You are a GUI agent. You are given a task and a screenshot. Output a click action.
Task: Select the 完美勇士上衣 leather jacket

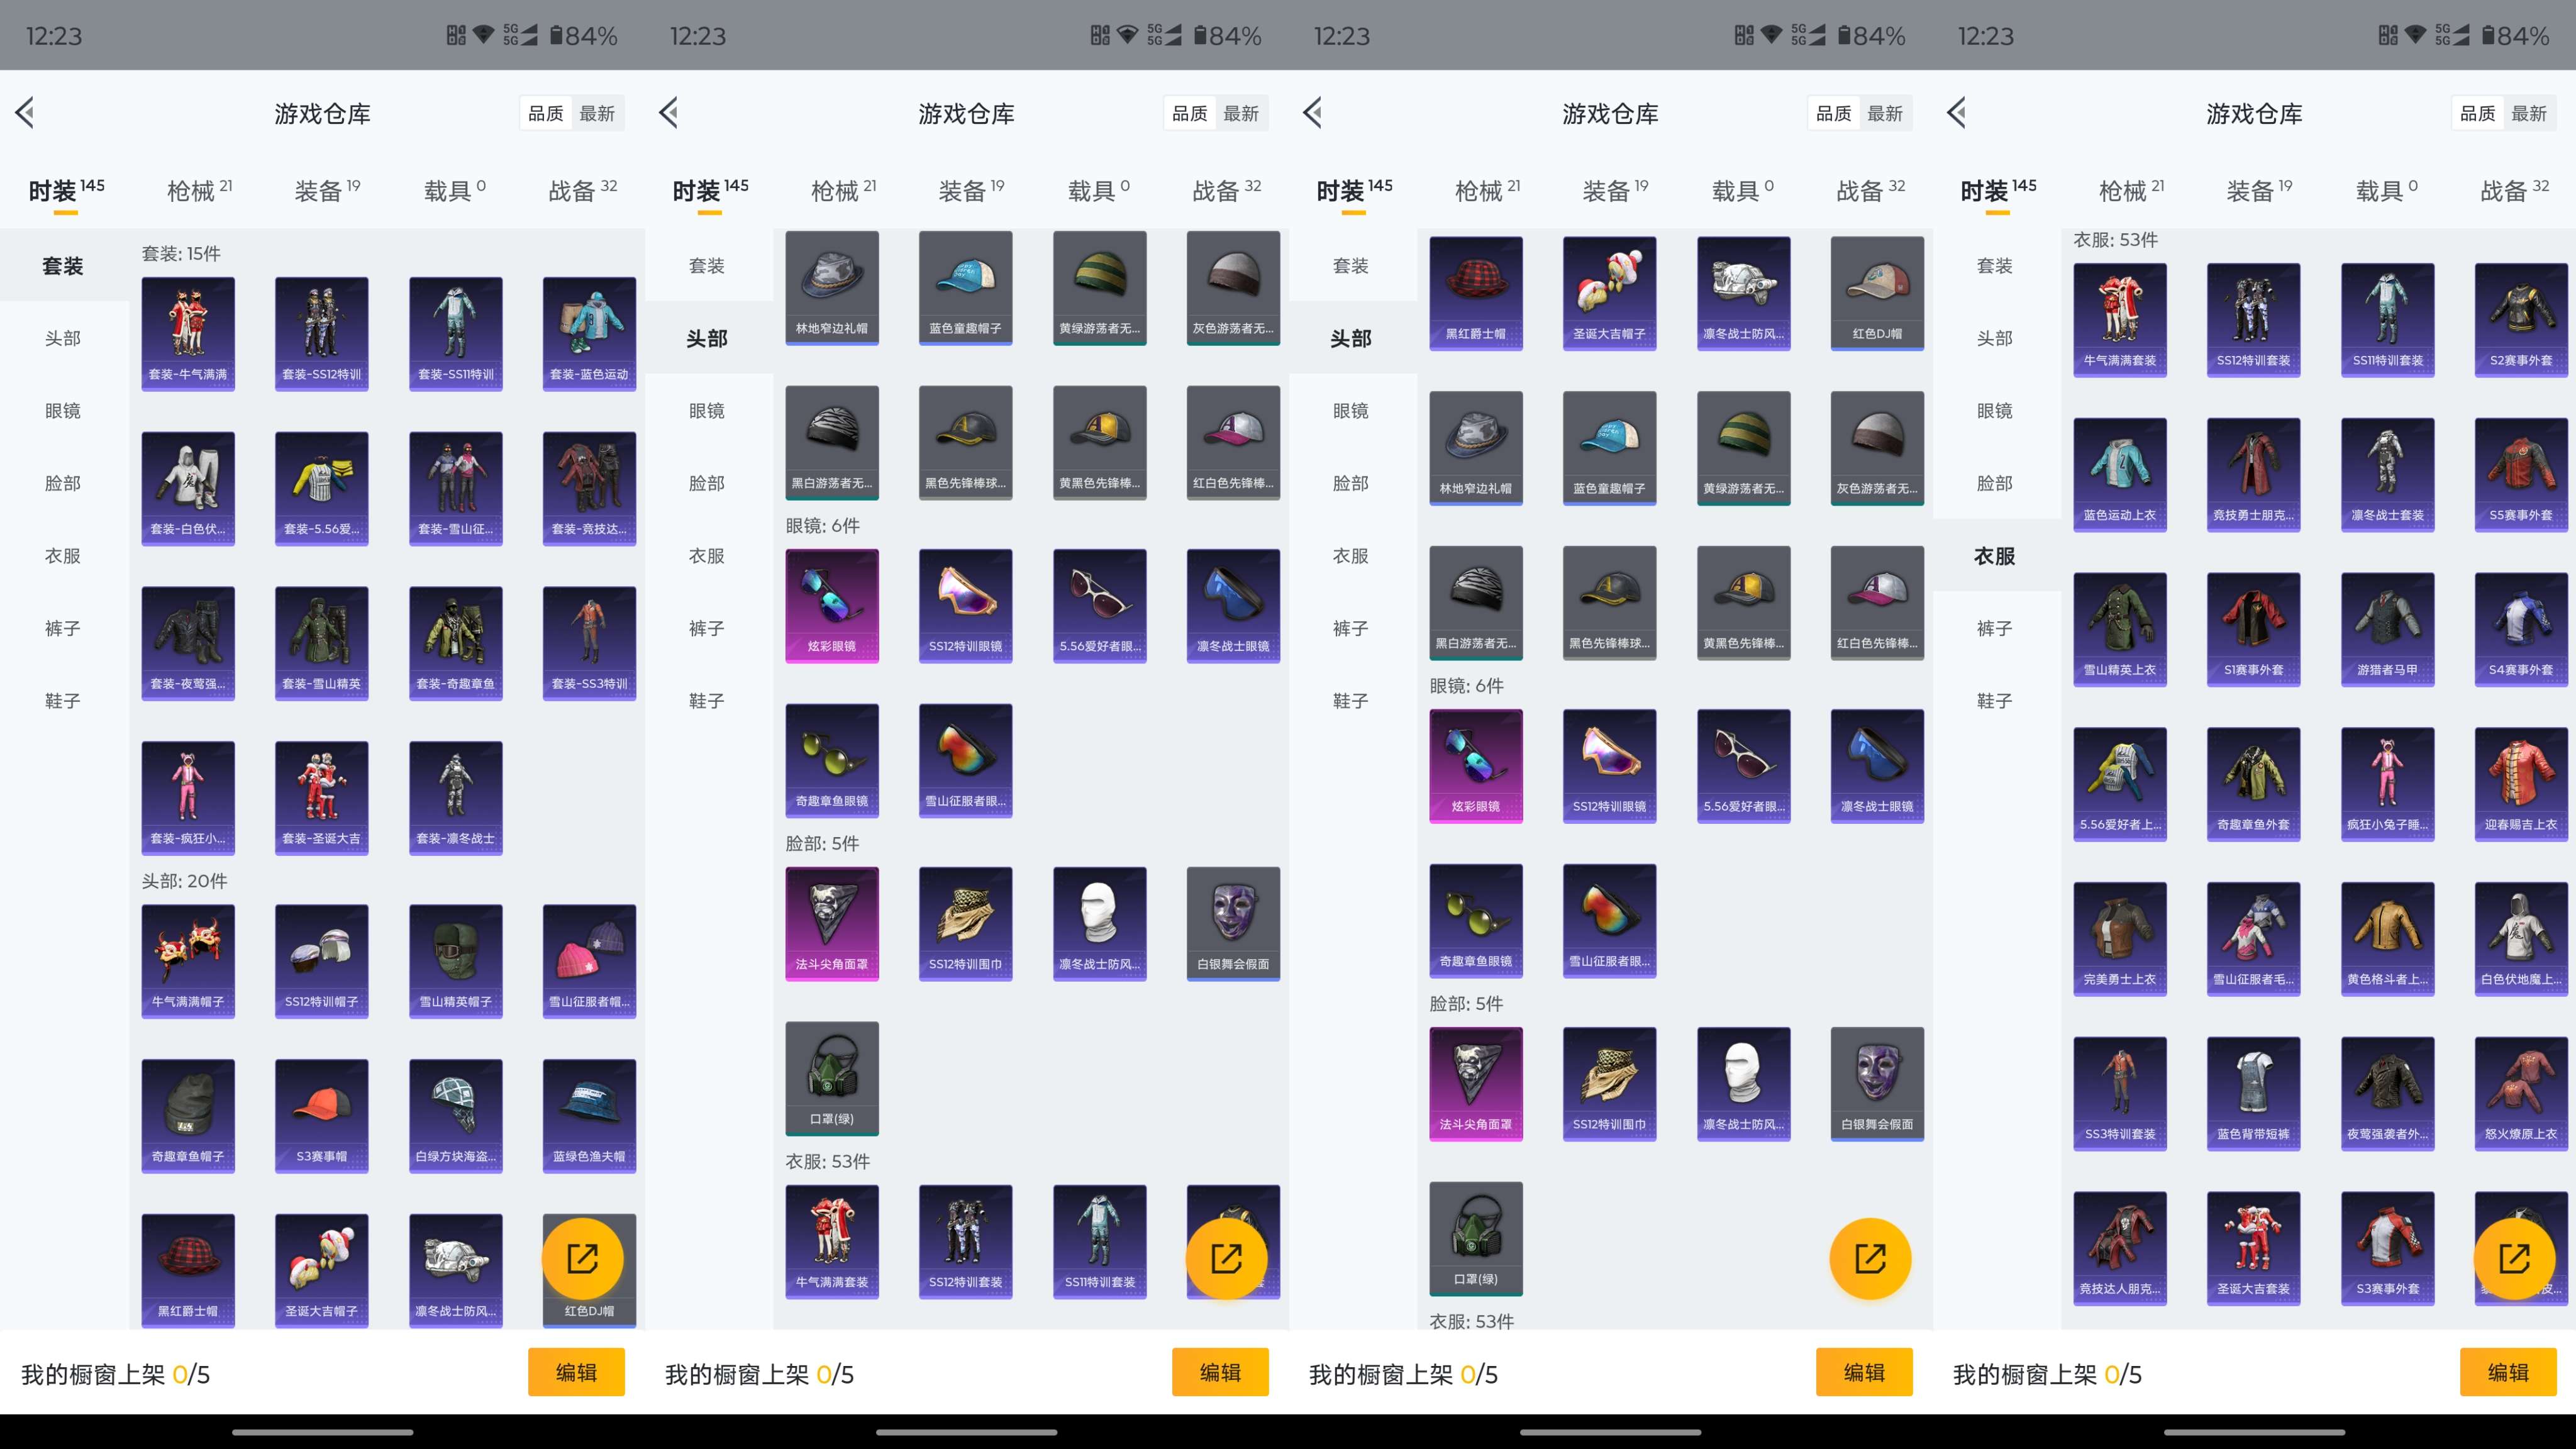click(2120, 940)
